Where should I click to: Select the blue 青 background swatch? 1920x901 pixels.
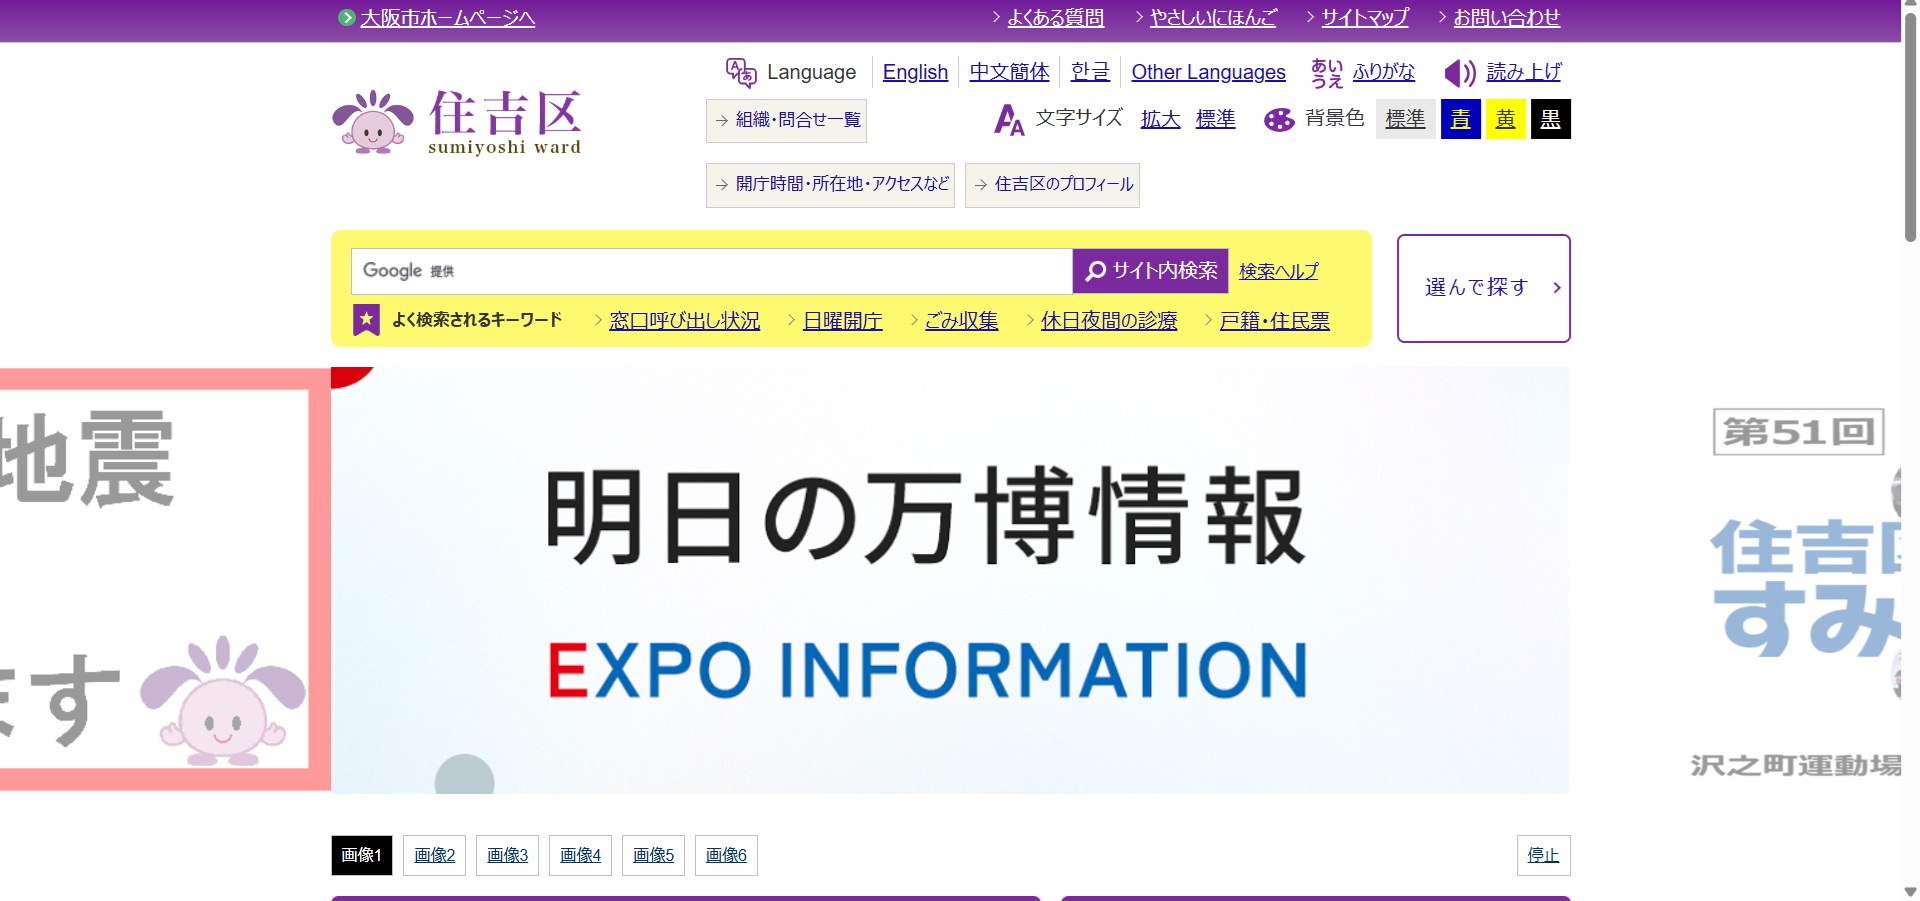[1460, 119]
